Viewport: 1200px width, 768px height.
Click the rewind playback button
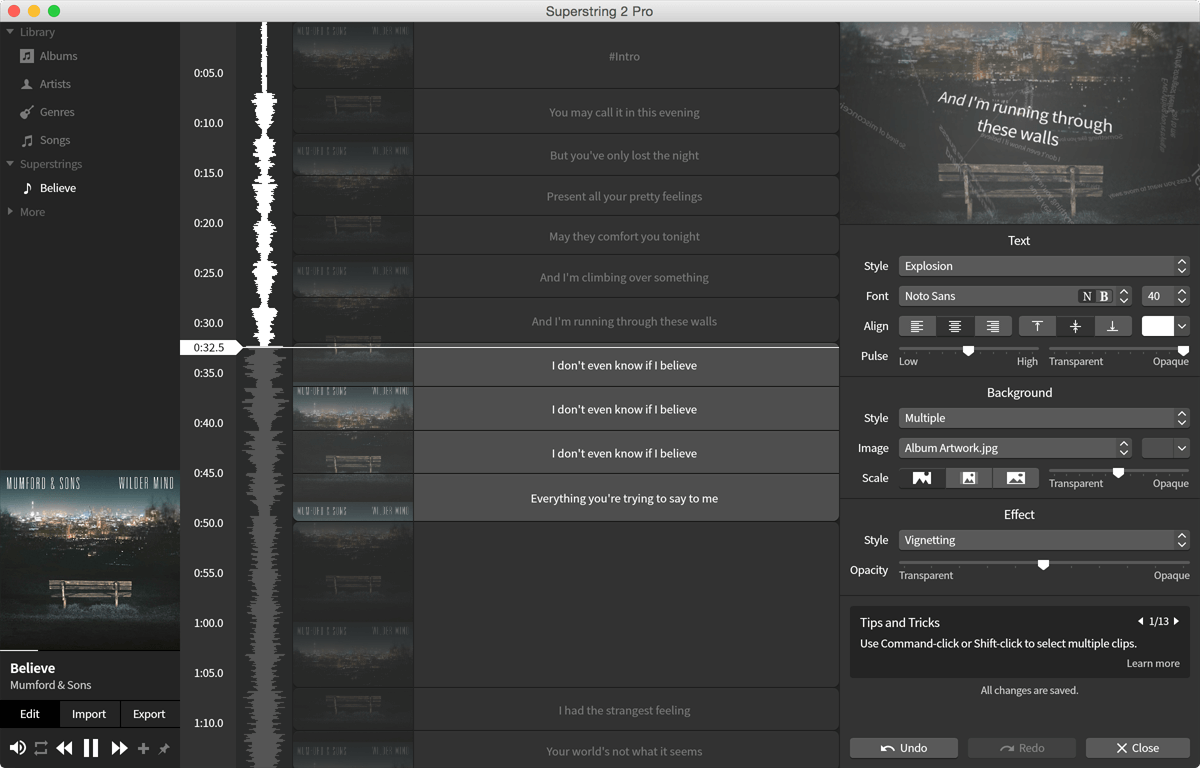[x=65, y=748]
